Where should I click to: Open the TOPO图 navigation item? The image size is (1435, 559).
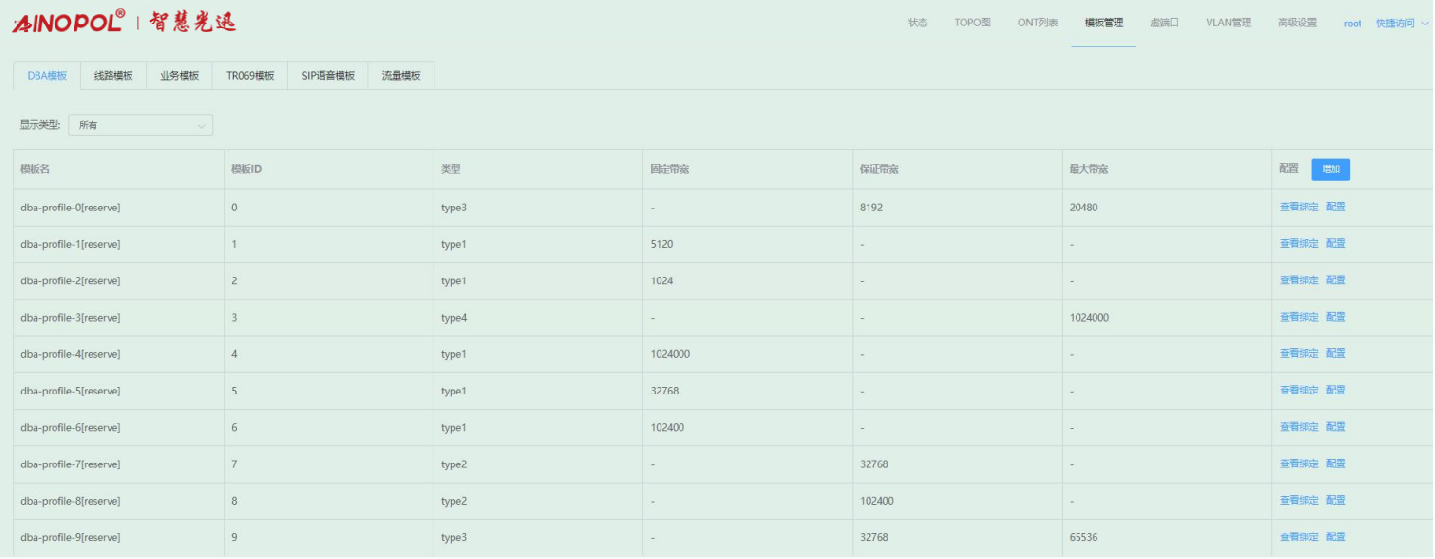972,23
